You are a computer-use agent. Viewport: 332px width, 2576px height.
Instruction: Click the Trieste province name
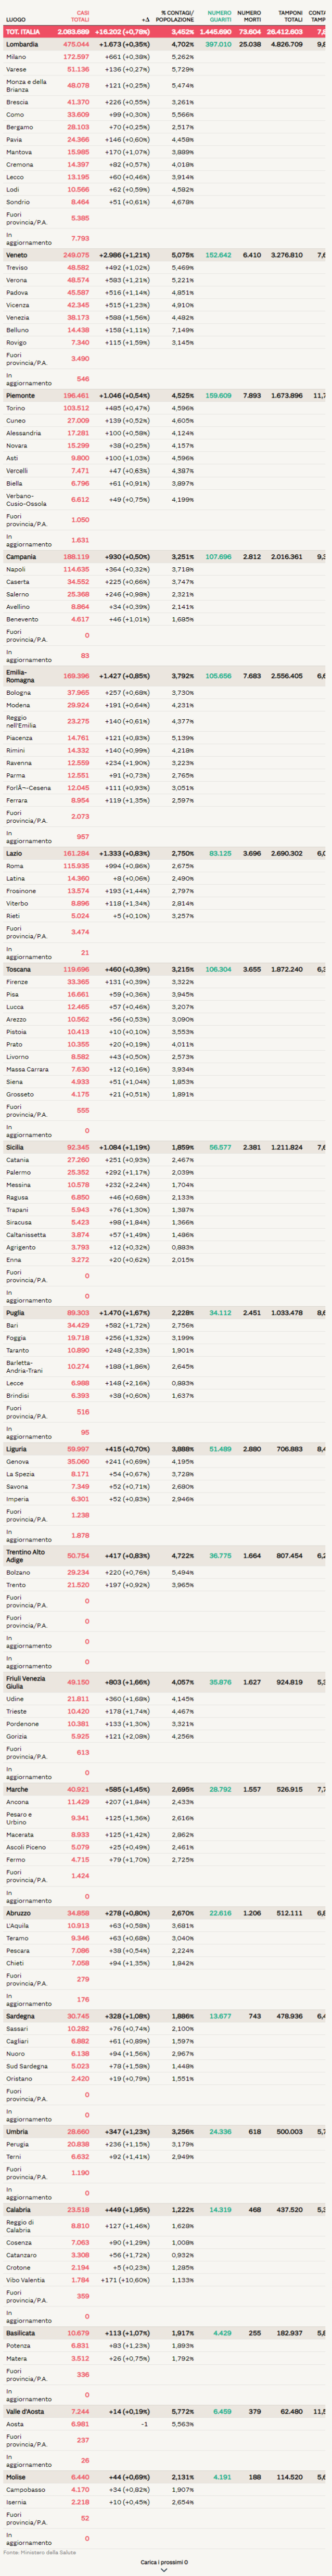click(x=17, y=1711)
